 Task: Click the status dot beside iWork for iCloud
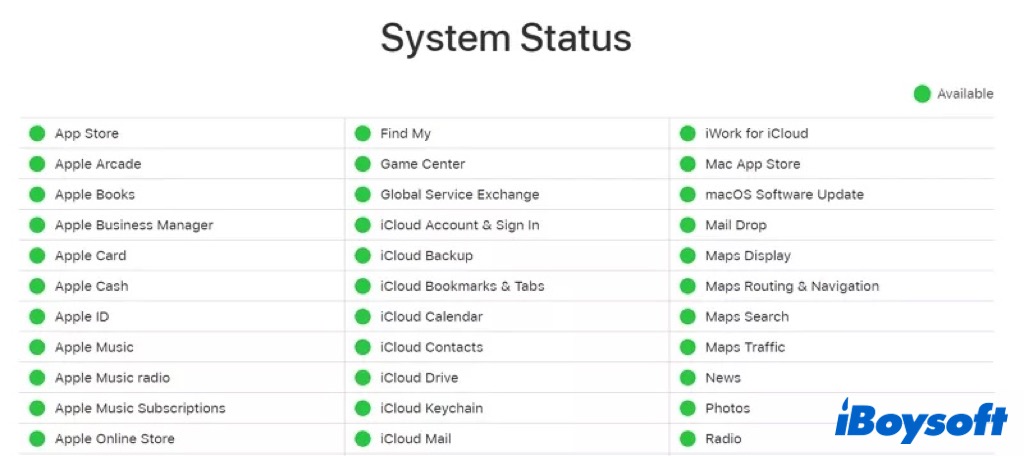pos(688,133)
